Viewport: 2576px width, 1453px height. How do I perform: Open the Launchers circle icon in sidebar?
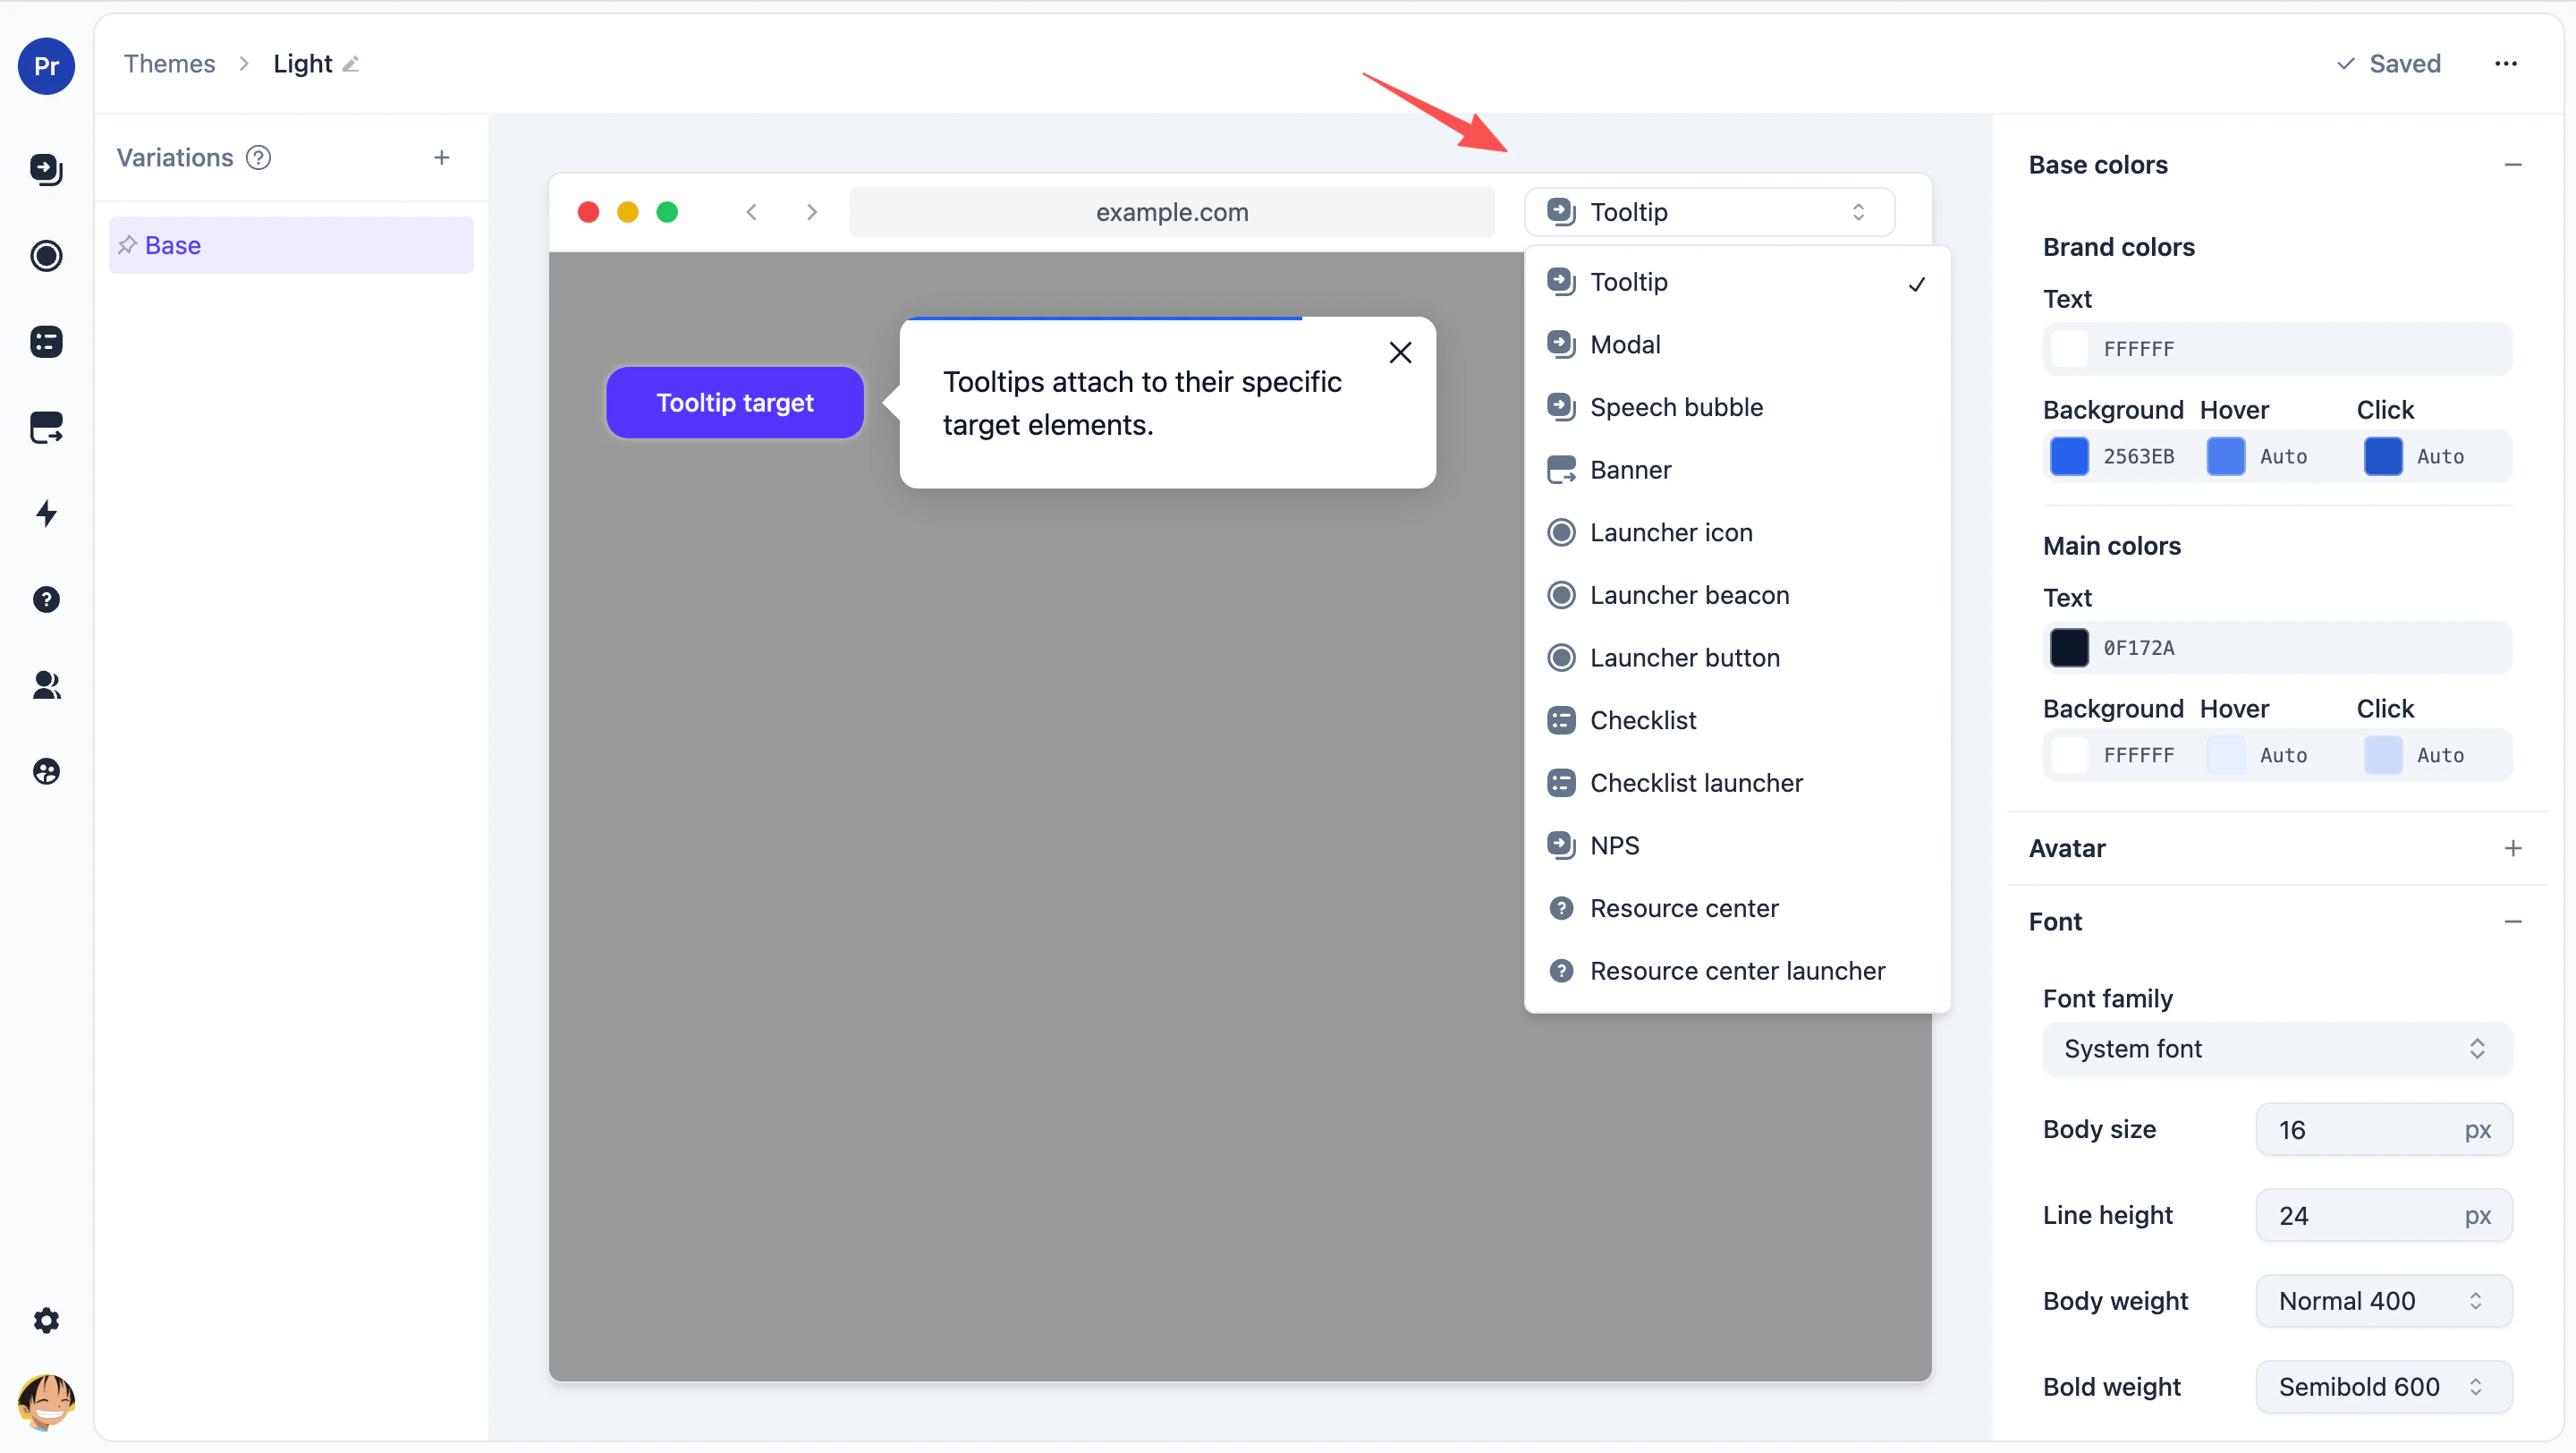[x=46, y=256]
